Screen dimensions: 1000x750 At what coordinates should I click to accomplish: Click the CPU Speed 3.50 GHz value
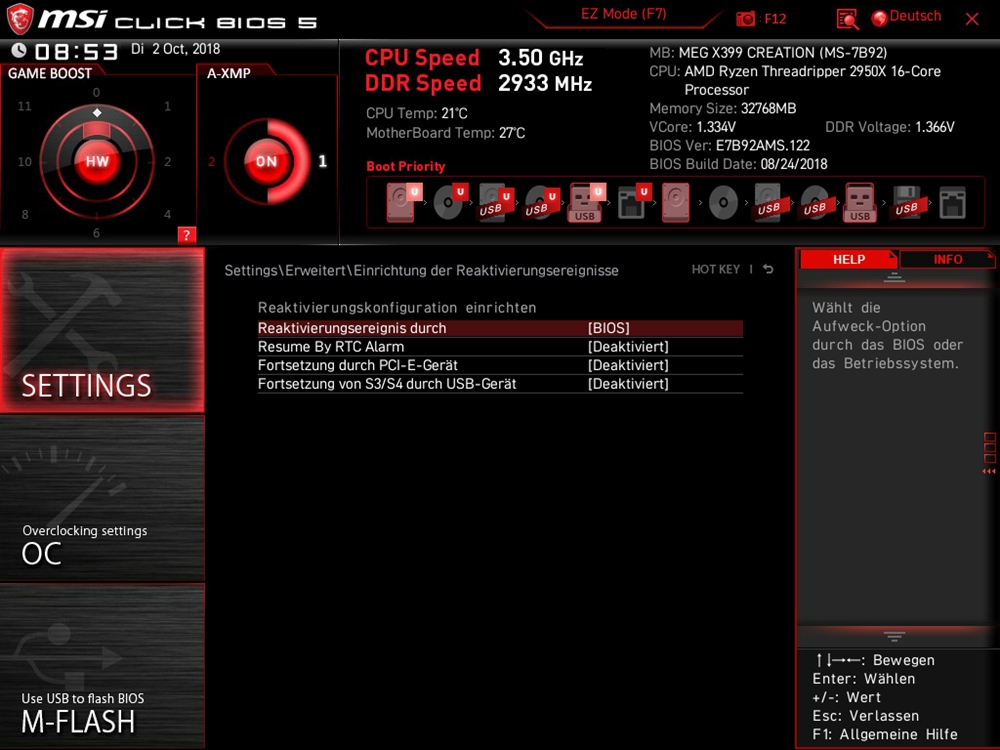(x=541, y=58)
